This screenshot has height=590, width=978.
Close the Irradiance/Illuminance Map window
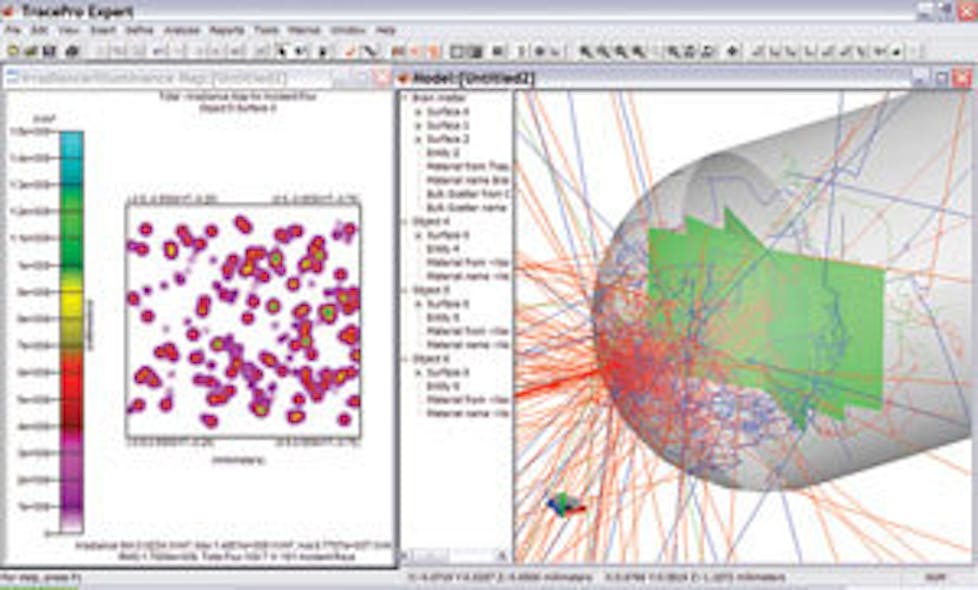(x=381, y=78)
